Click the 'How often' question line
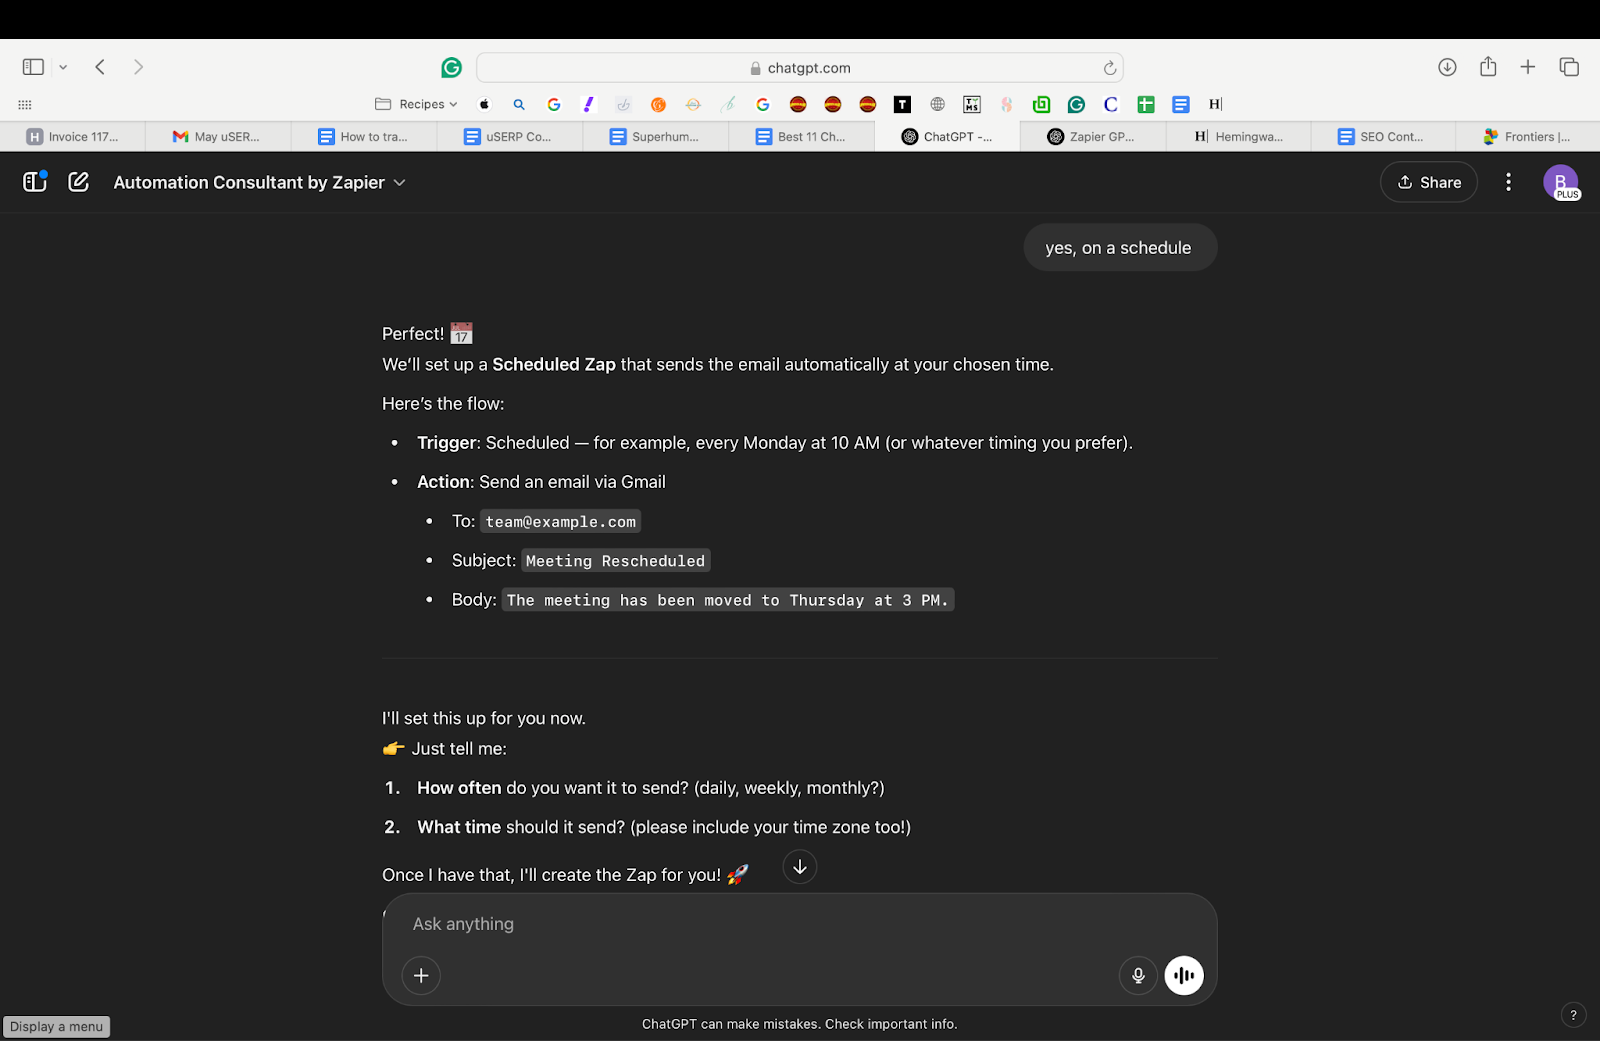This screenshot has height=1041, width=1600. (x=650, y=788)
